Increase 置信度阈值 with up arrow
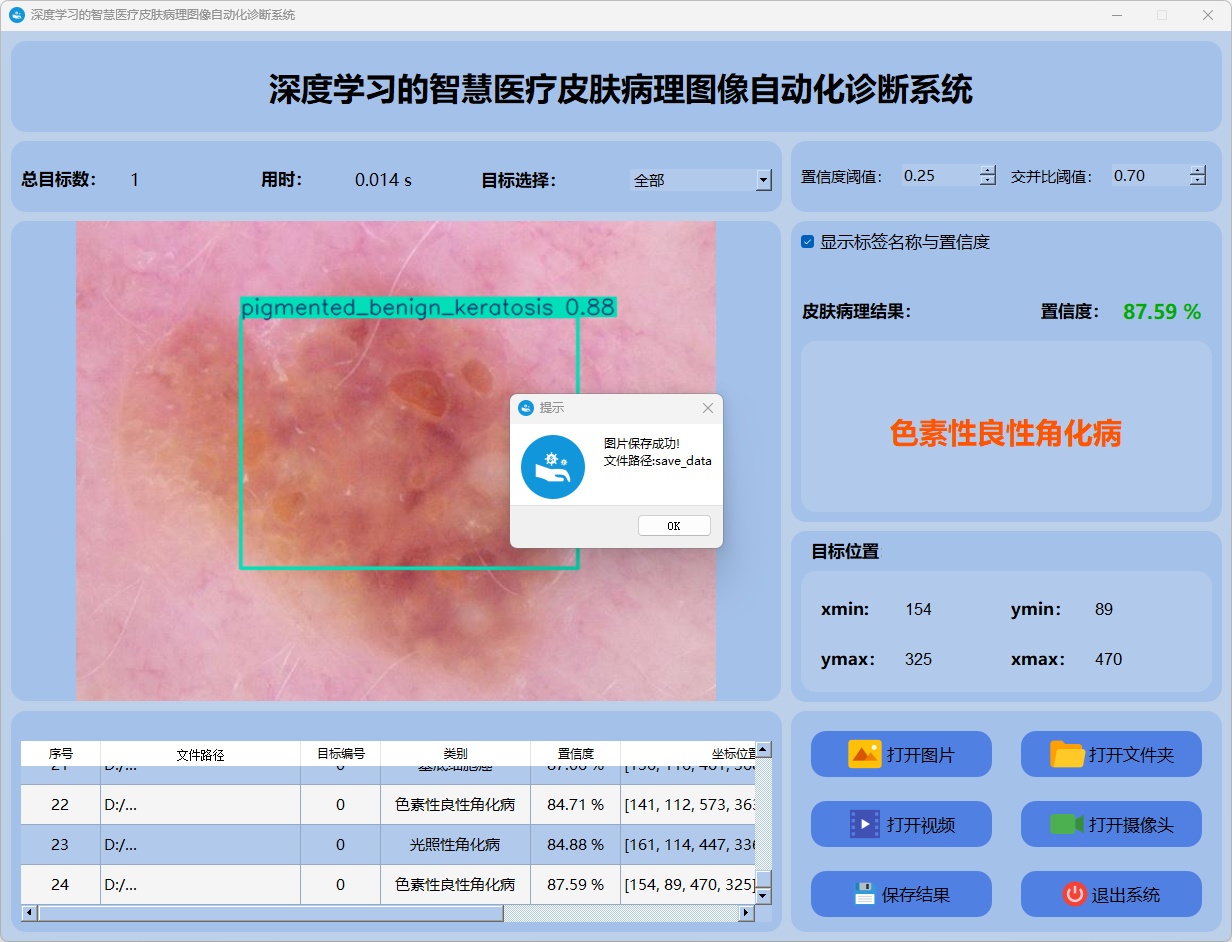The width and height of the screenshot is (1232, 942). tap(988, 170)
